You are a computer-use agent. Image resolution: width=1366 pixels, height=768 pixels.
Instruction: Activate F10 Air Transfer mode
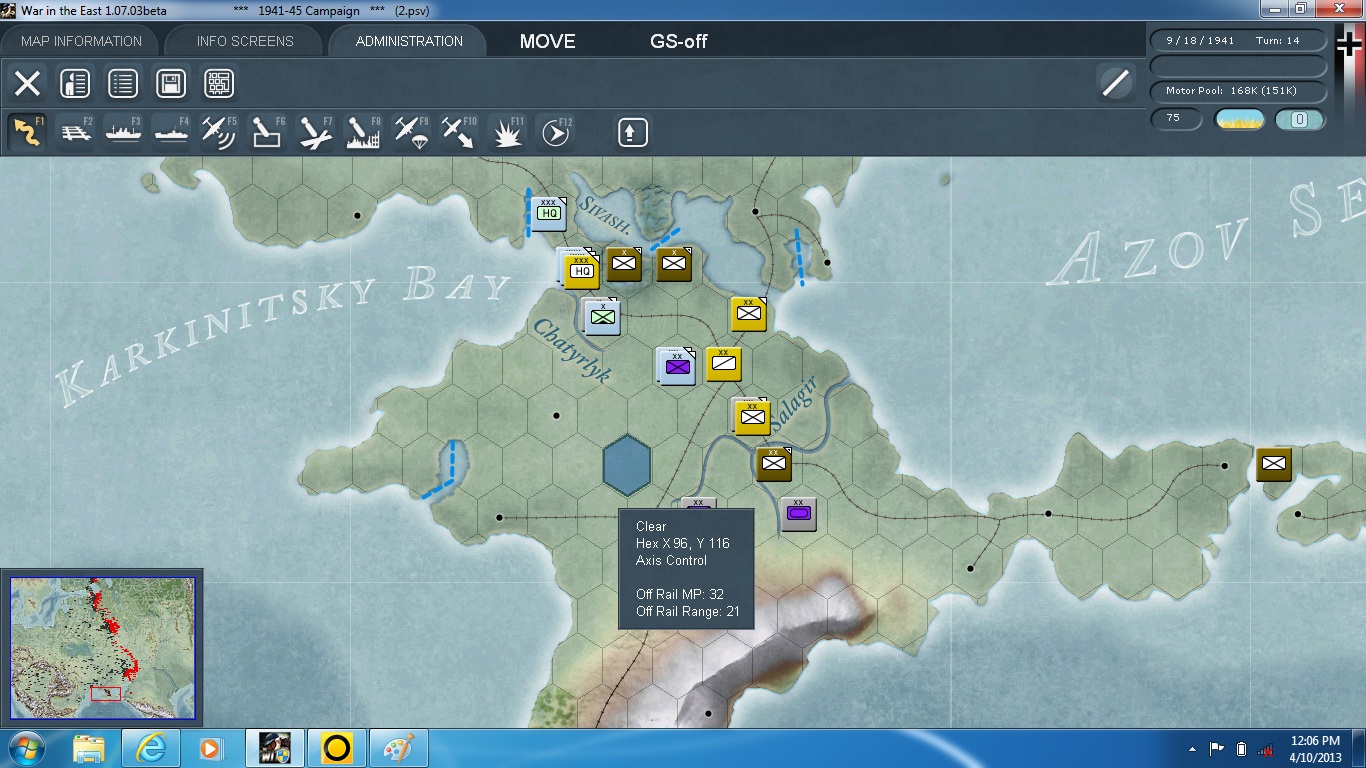(x=460, y=132)
